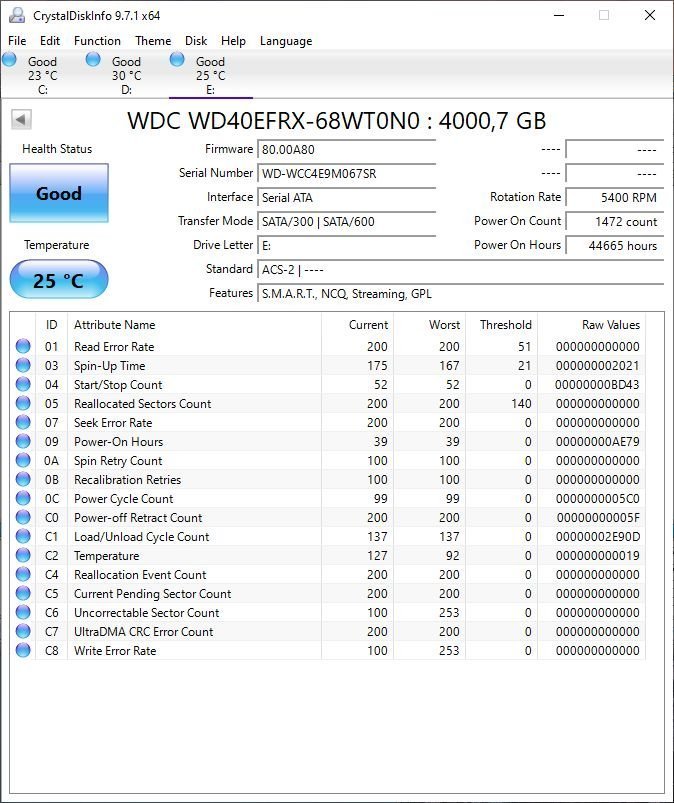Image resolution: width=674 pixels, height=803 pixels.
Task: Click the Serial Number field
Action: pyautogui.click(x=346, y=173)
